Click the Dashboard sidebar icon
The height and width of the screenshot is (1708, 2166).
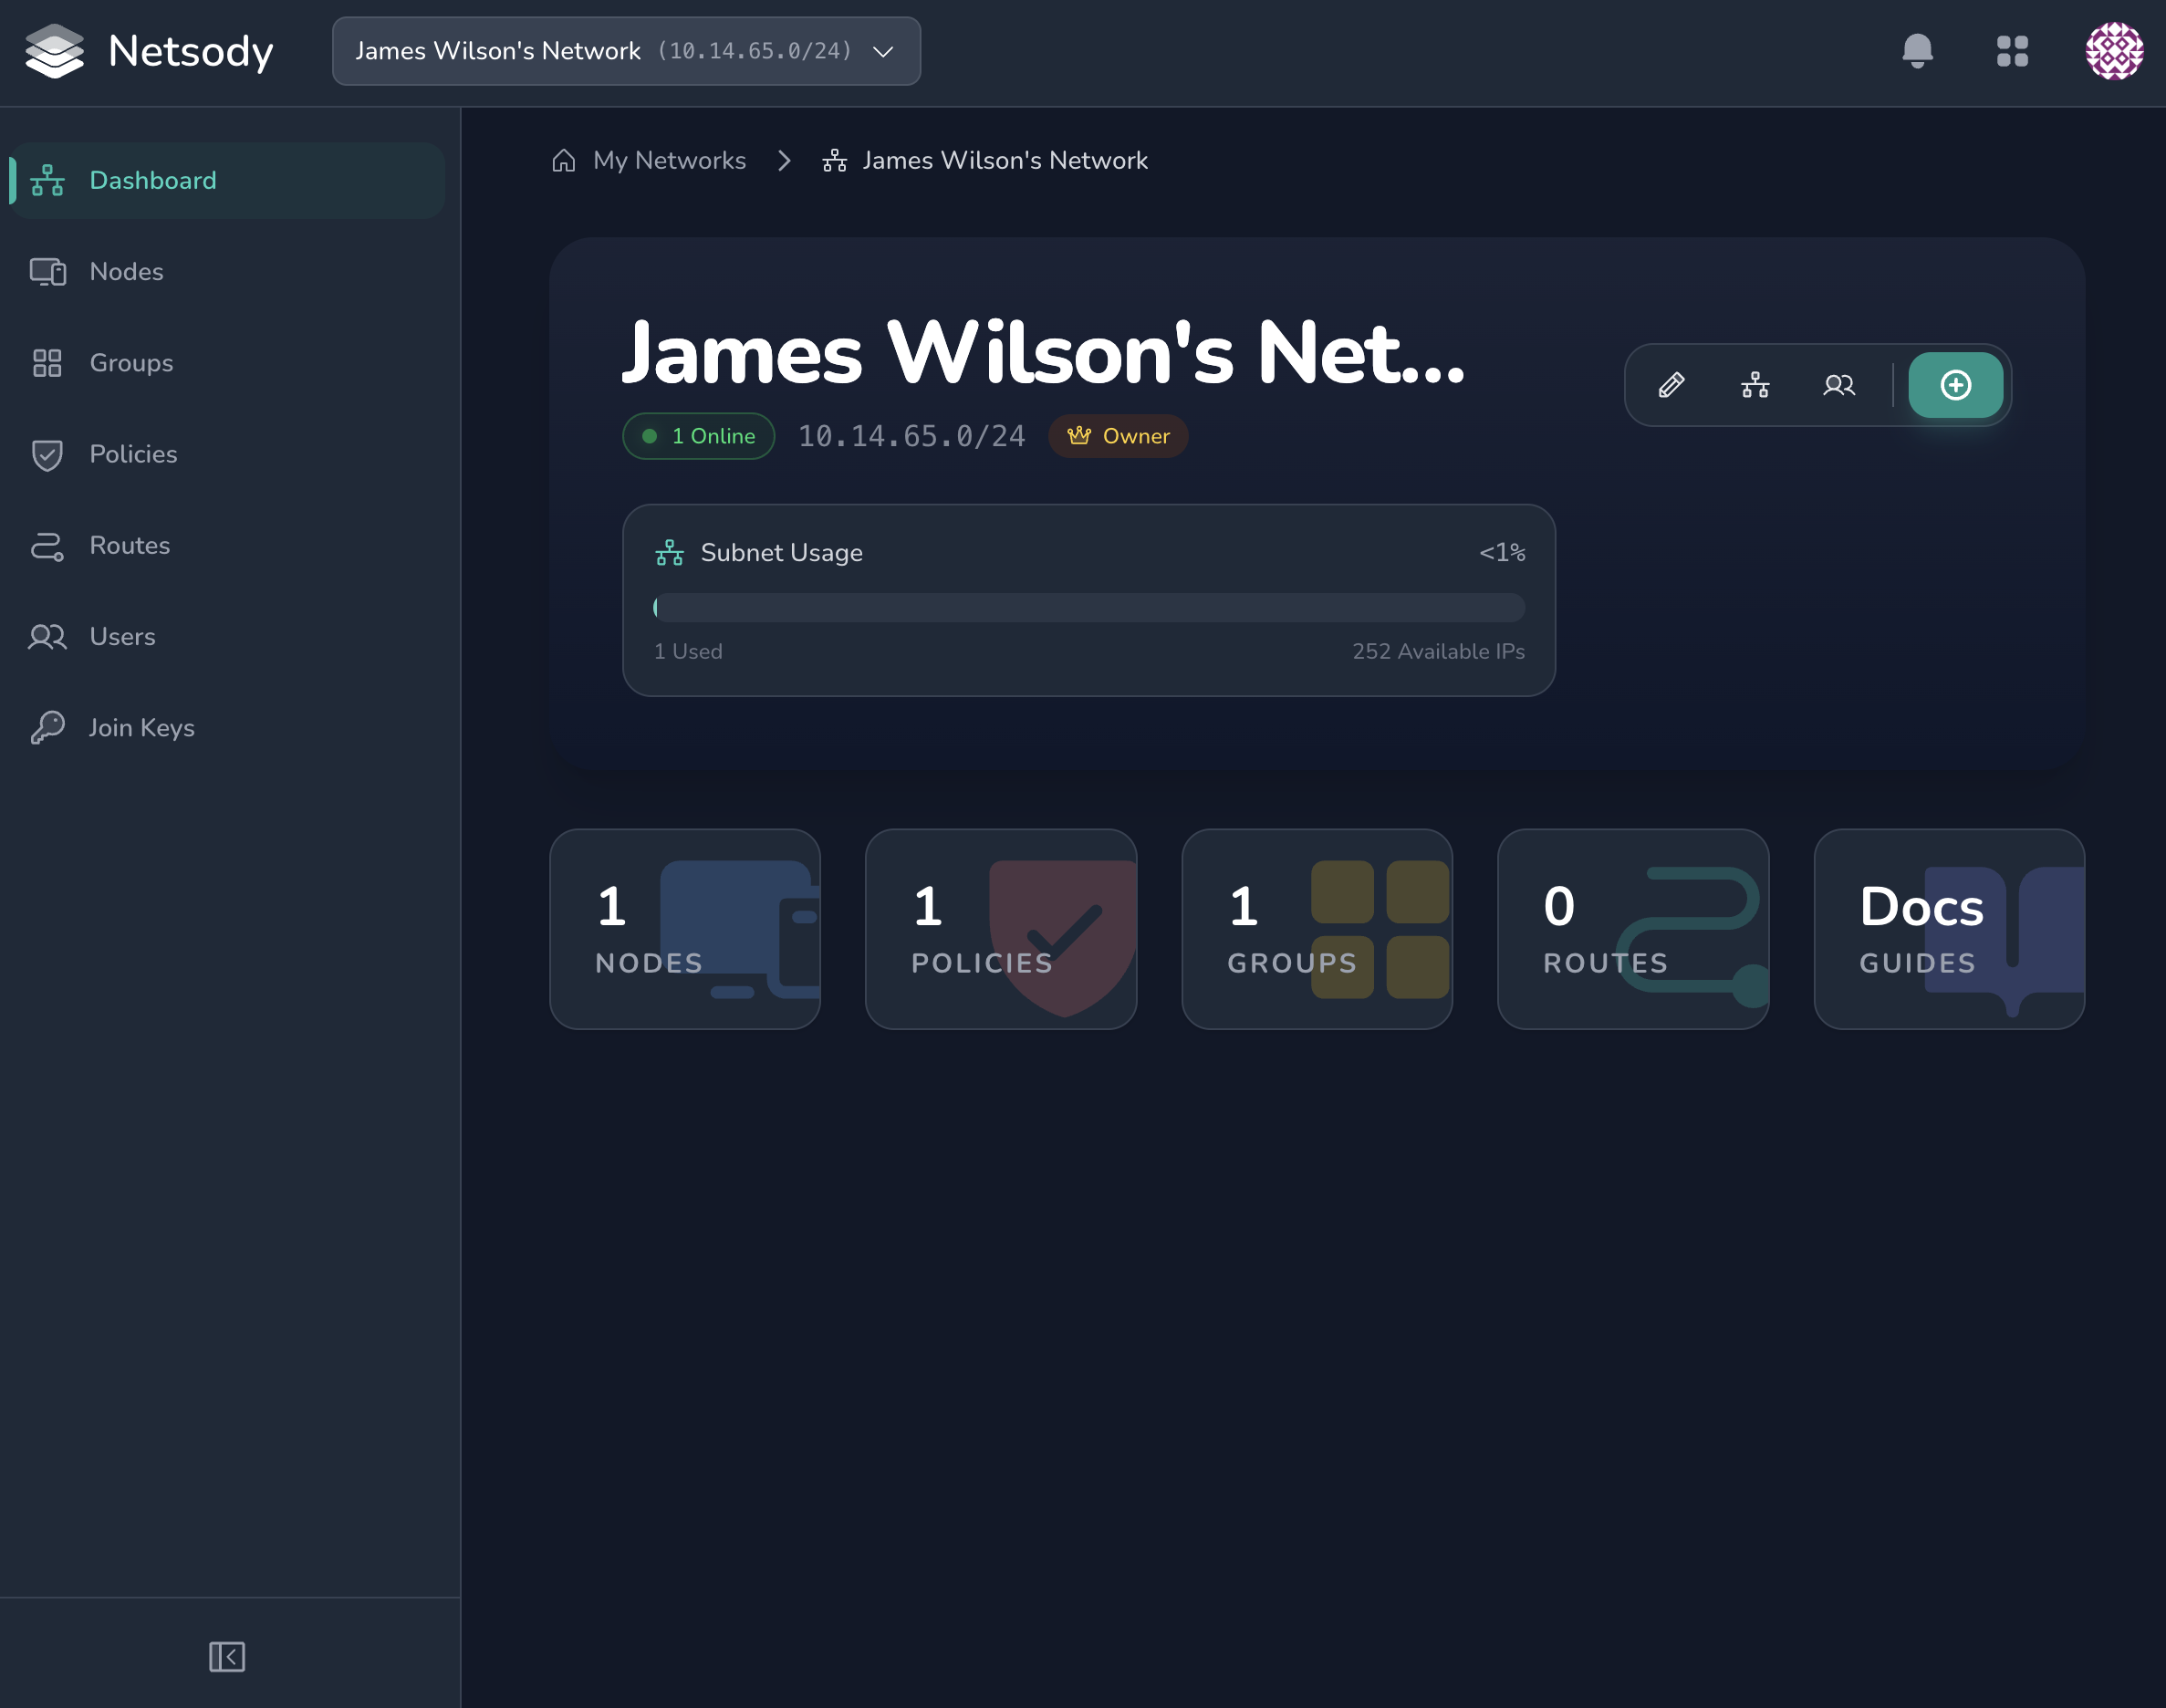point(47,180)
